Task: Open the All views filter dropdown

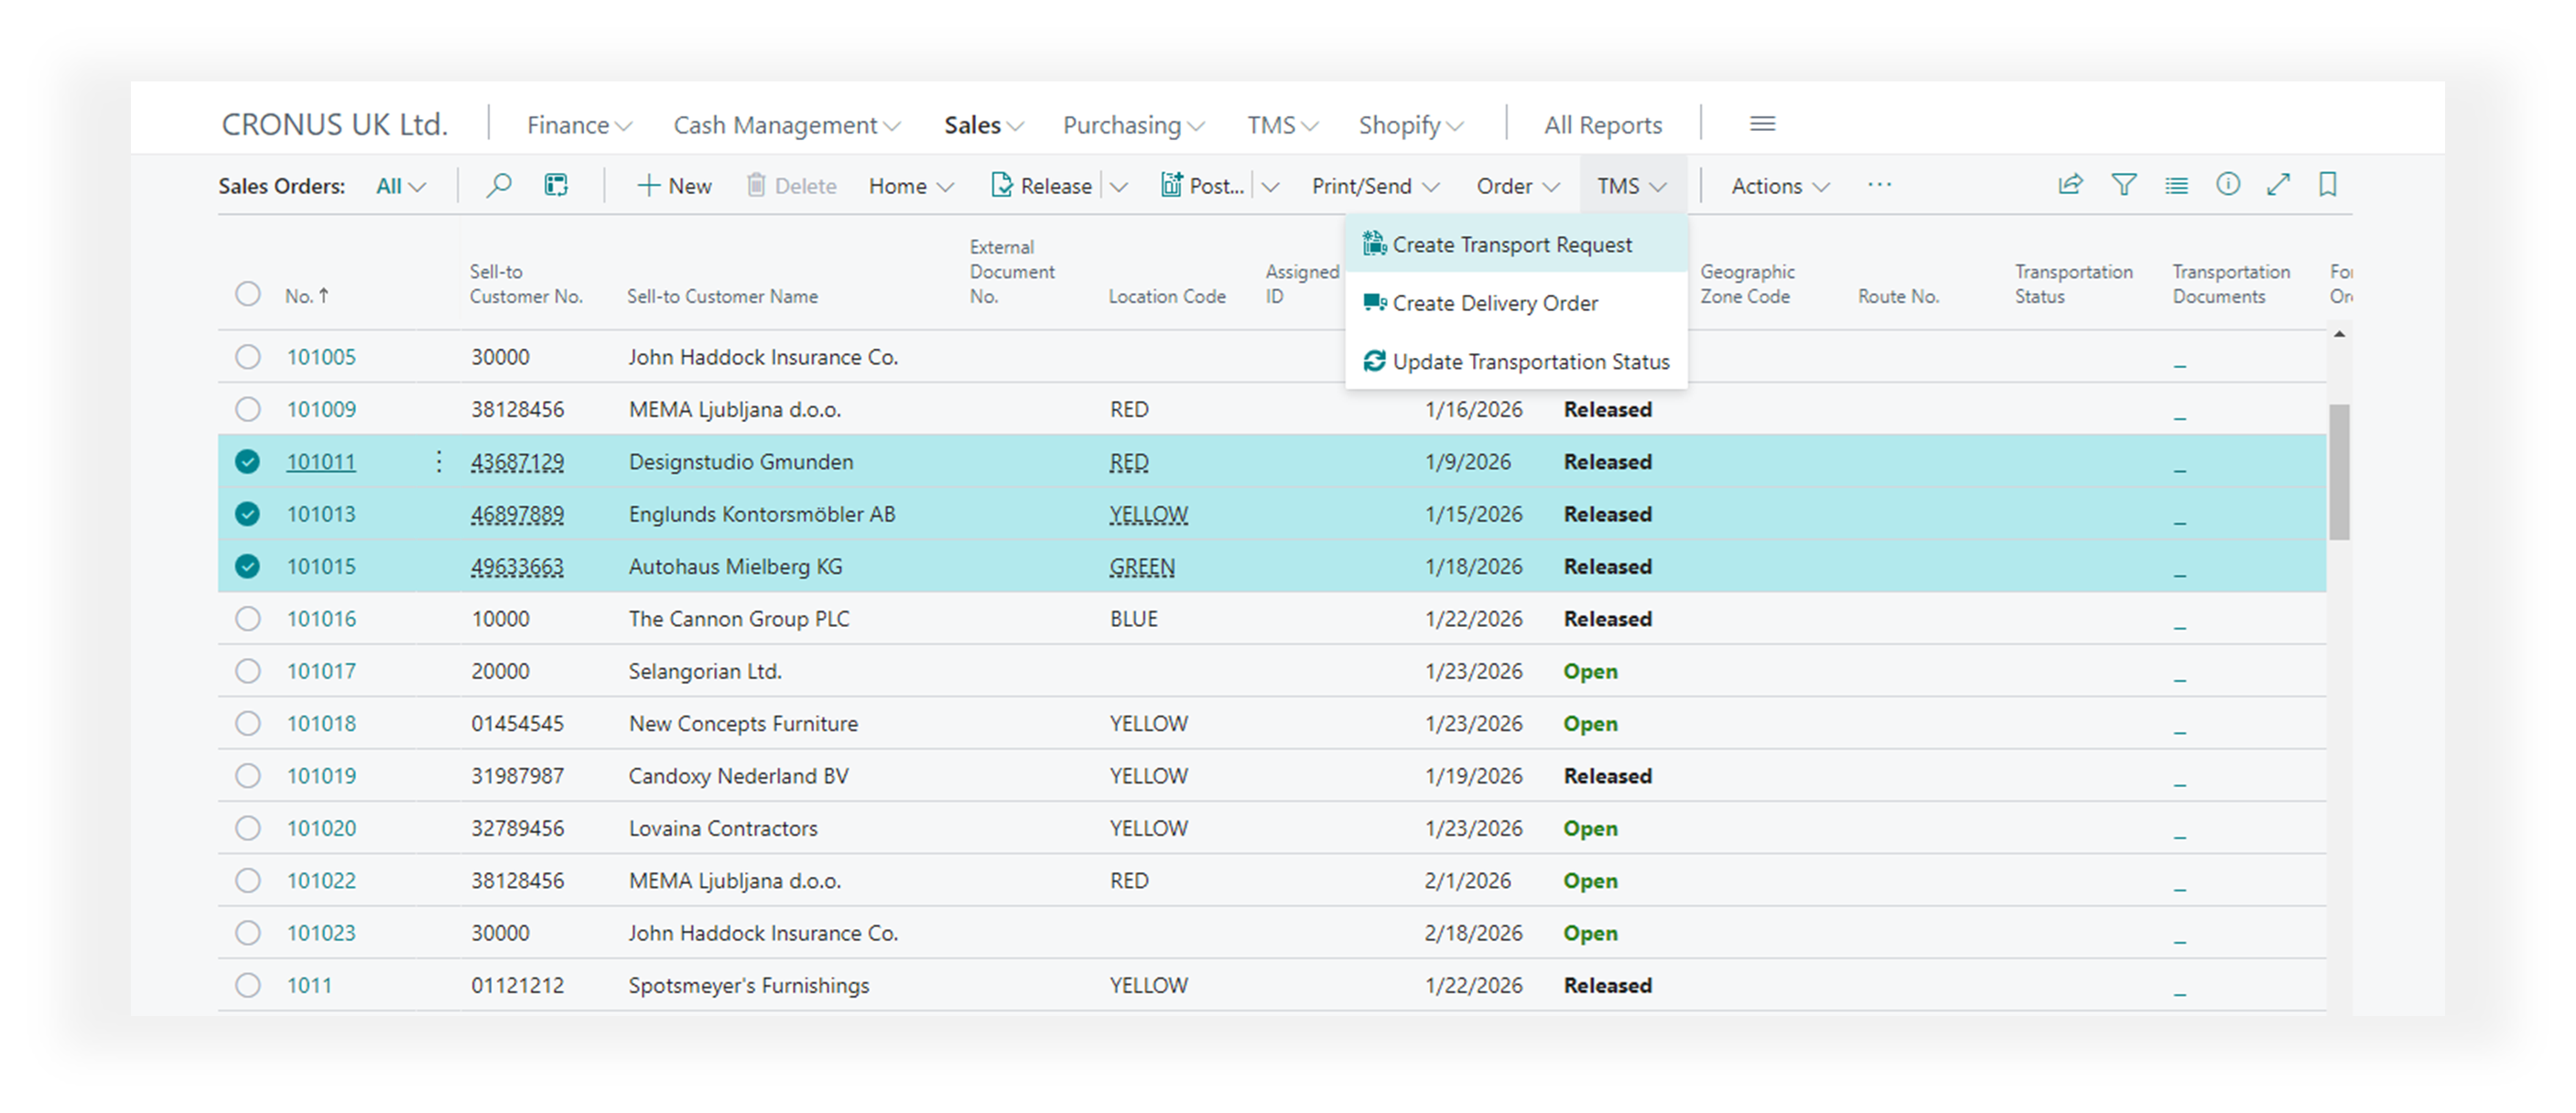Action: [401, 186]
